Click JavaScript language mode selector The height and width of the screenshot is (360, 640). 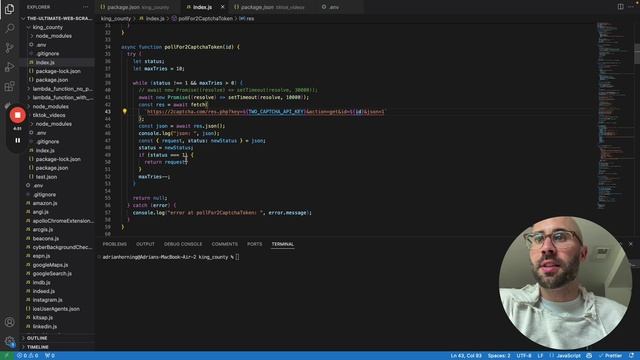coord(569,356)
